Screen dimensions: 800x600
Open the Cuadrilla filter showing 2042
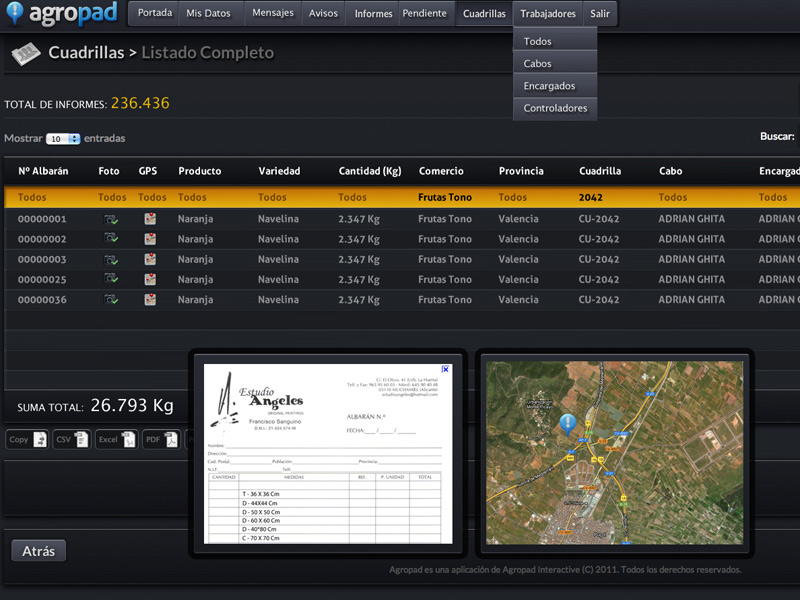coord(590,198)
